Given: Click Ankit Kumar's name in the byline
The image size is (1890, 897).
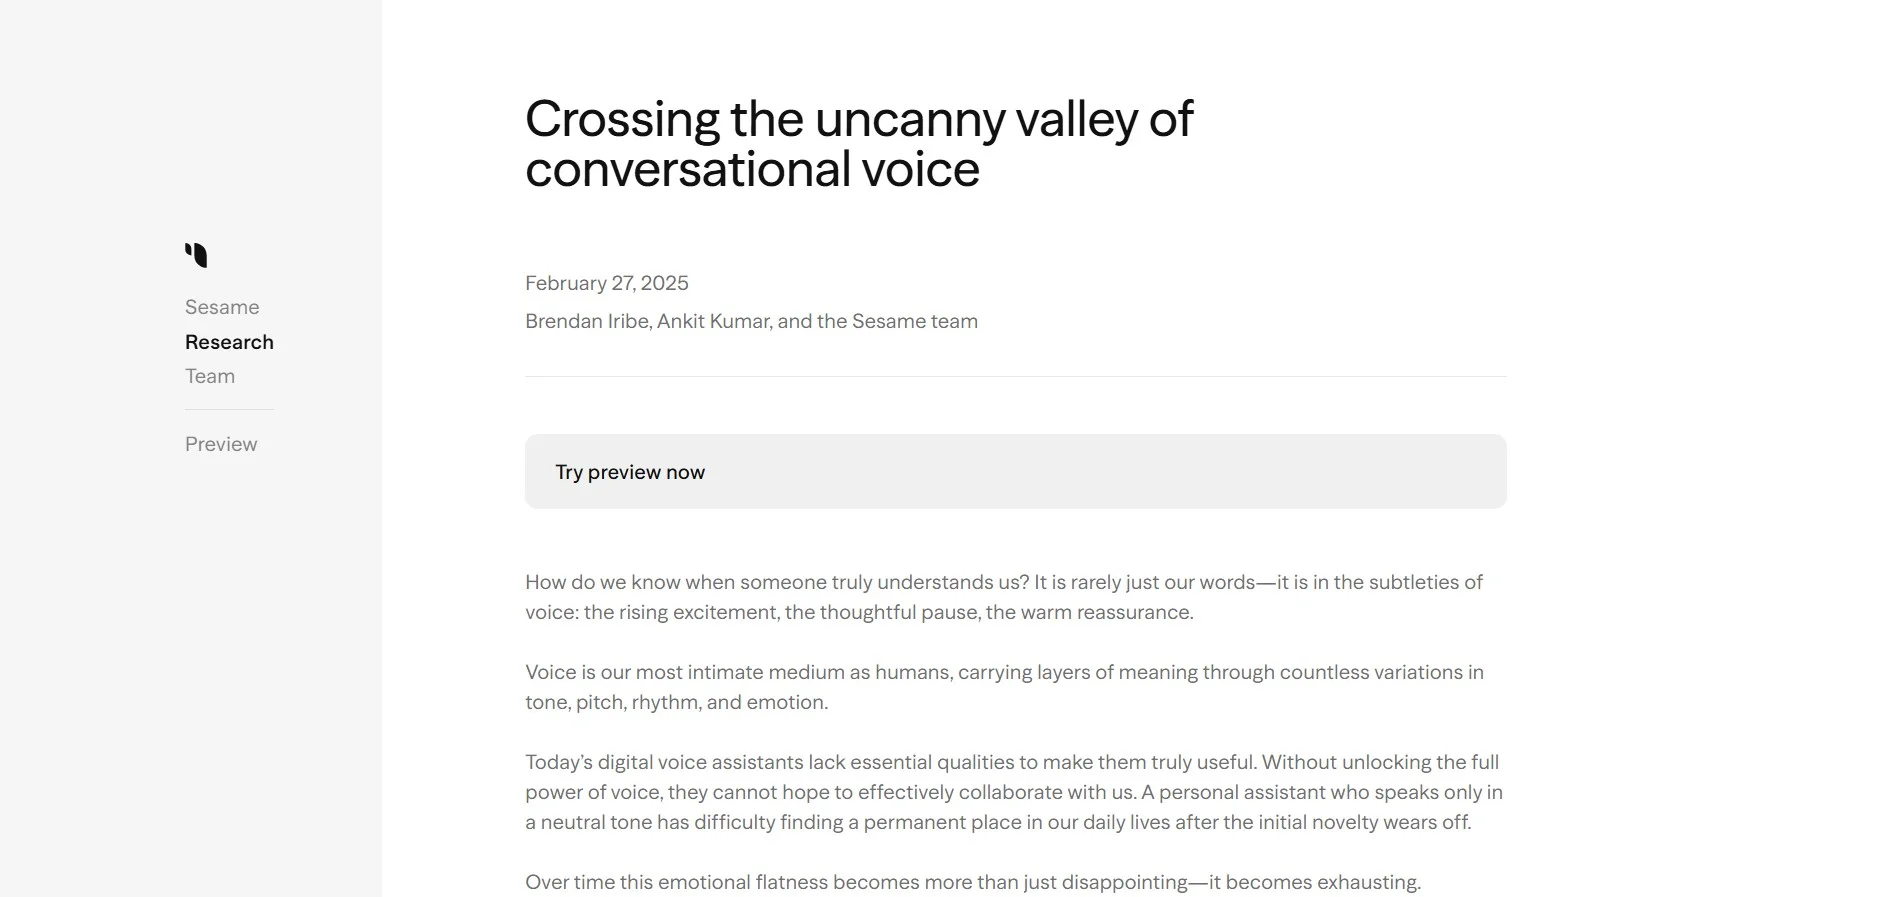Looking at the screenshot, I should pos(713,321).
